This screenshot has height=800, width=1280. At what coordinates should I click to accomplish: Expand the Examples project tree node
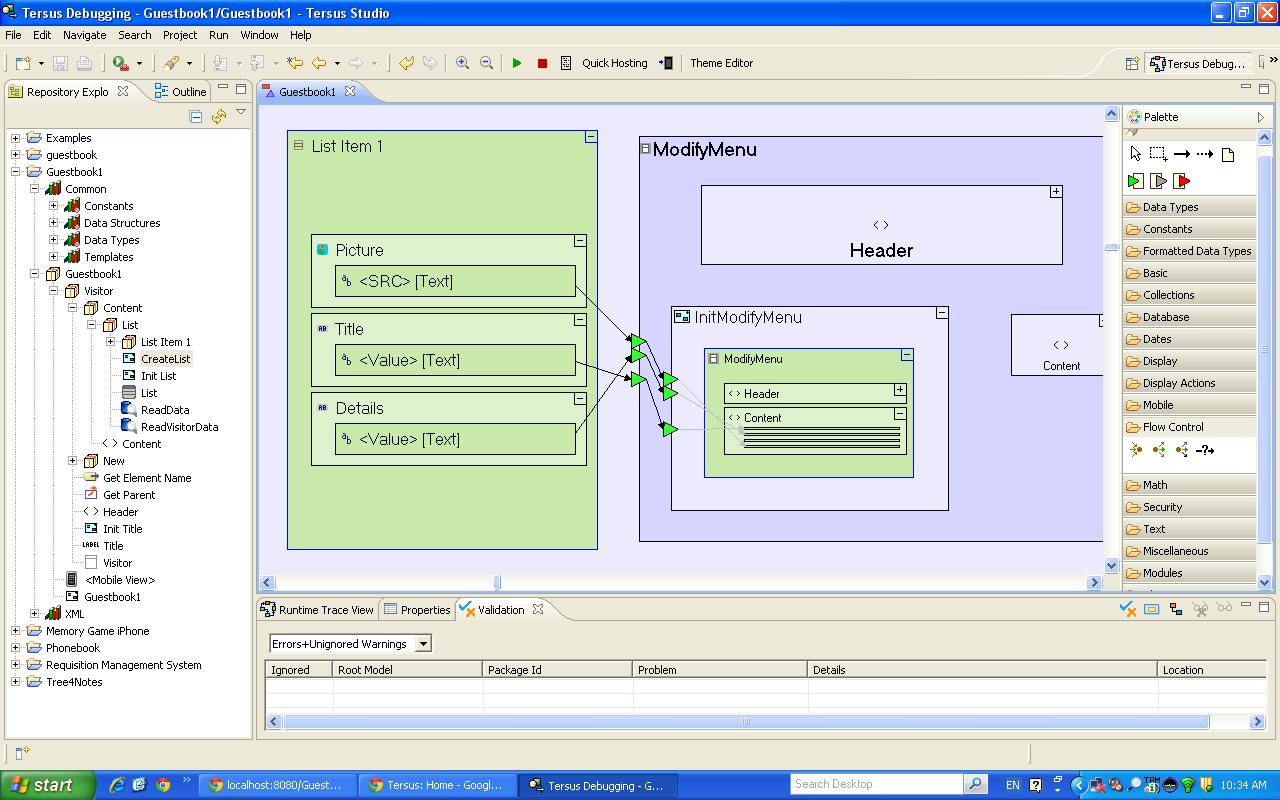(x=16, y=138)
